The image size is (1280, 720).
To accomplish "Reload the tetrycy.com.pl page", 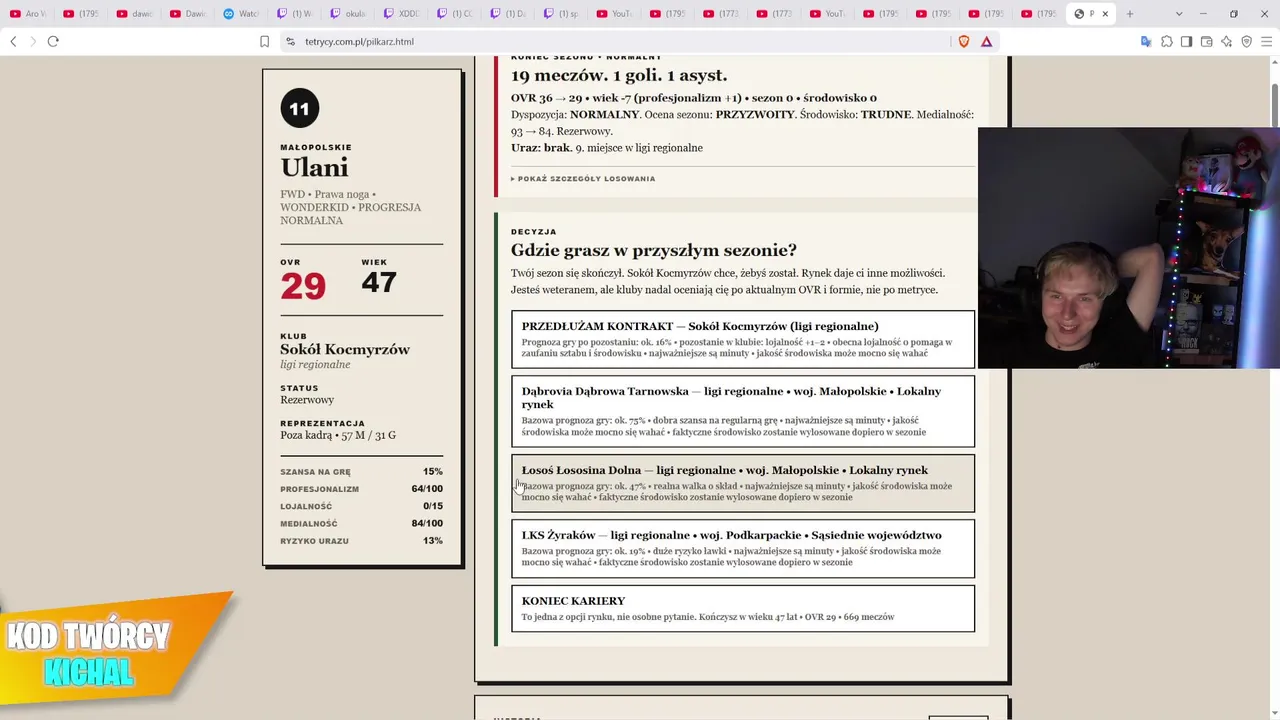I will tap(53, 41).
